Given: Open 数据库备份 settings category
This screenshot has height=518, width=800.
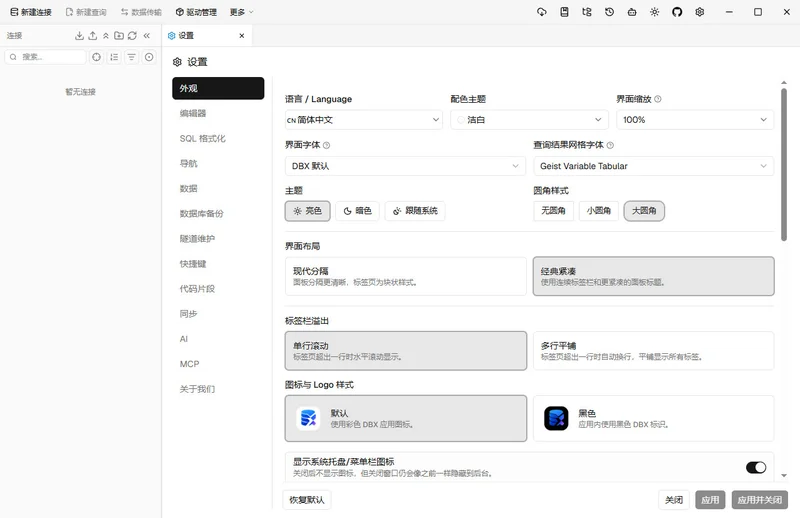Looking at the screenshot, I should (218, 213).
